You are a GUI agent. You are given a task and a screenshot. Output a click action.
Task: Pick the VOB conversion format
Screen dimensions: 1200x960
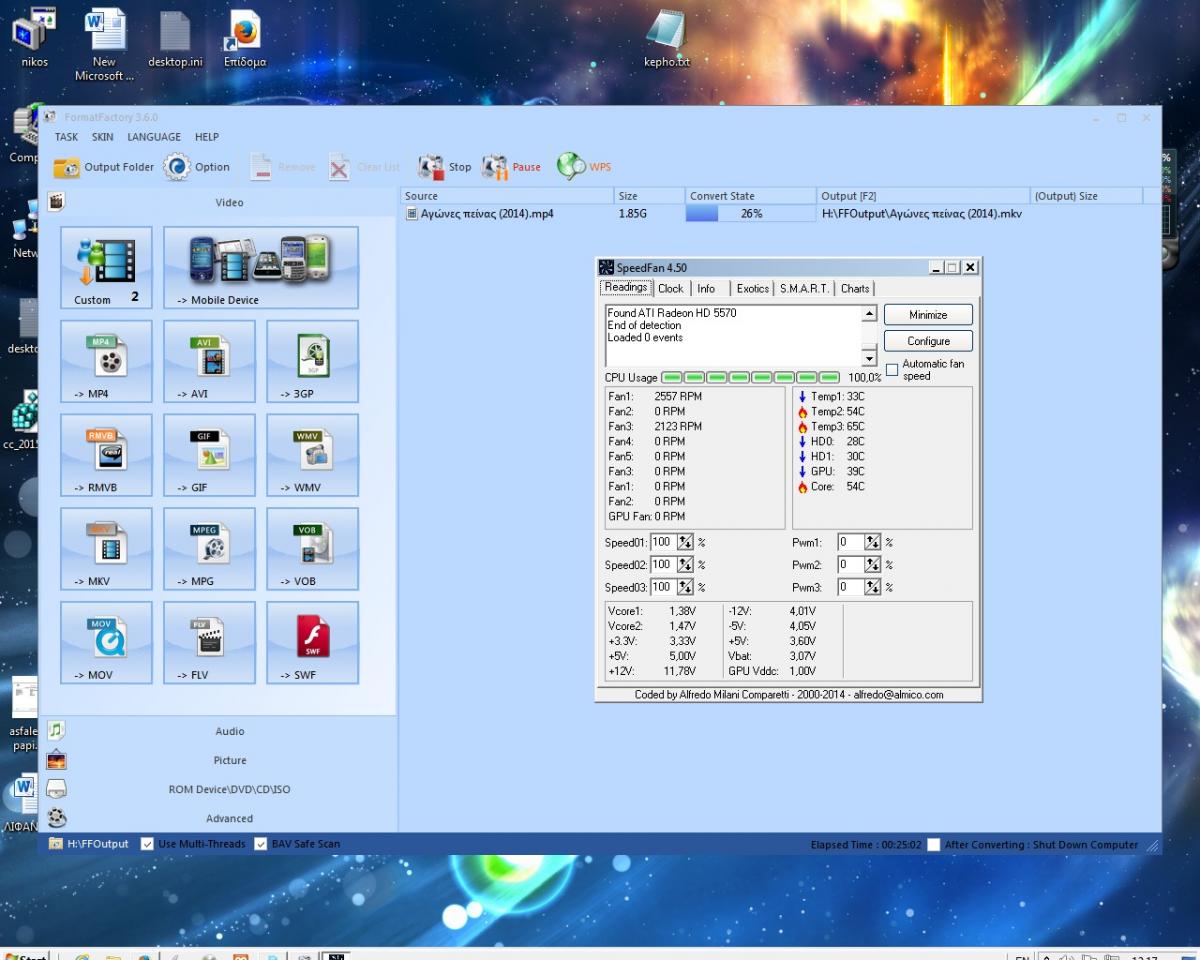(x=312, y=549)
